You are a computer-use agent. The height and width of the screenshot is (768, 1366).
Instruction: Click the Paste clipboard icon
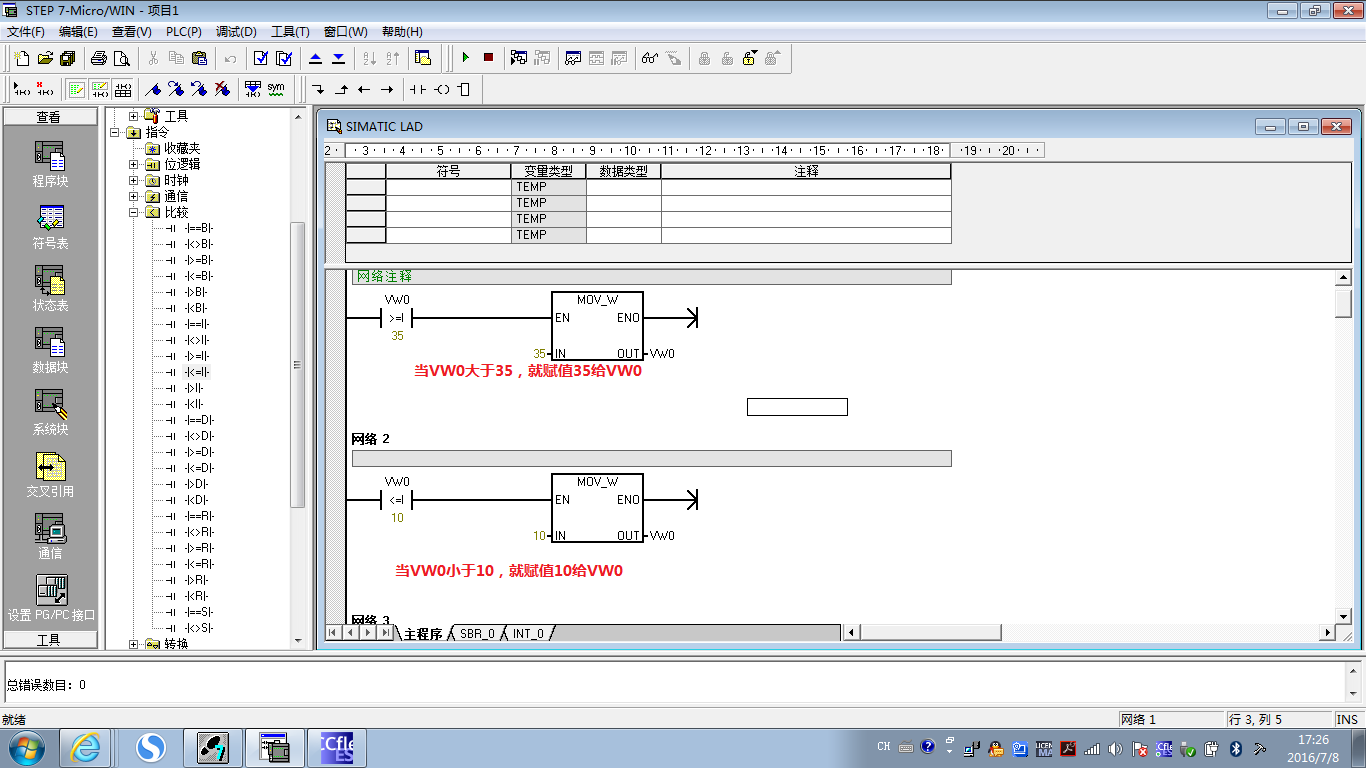[199, 58]
